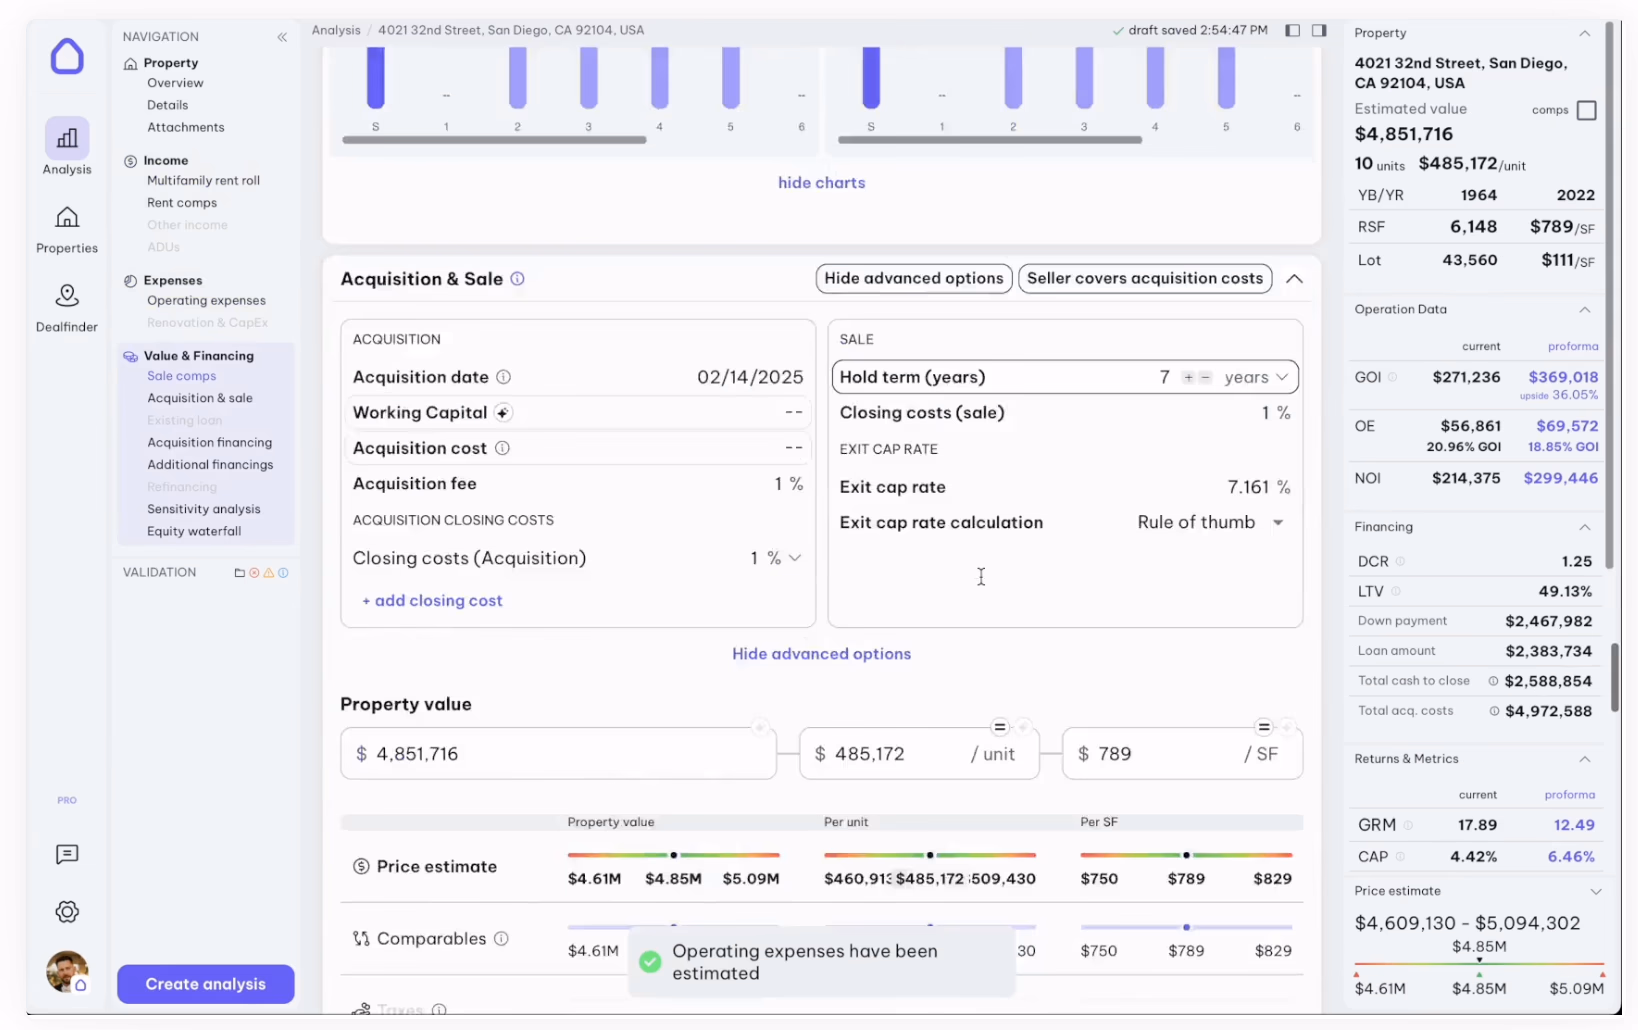Collapse the Acquisition & Sale section

(x=1294, y=279)
